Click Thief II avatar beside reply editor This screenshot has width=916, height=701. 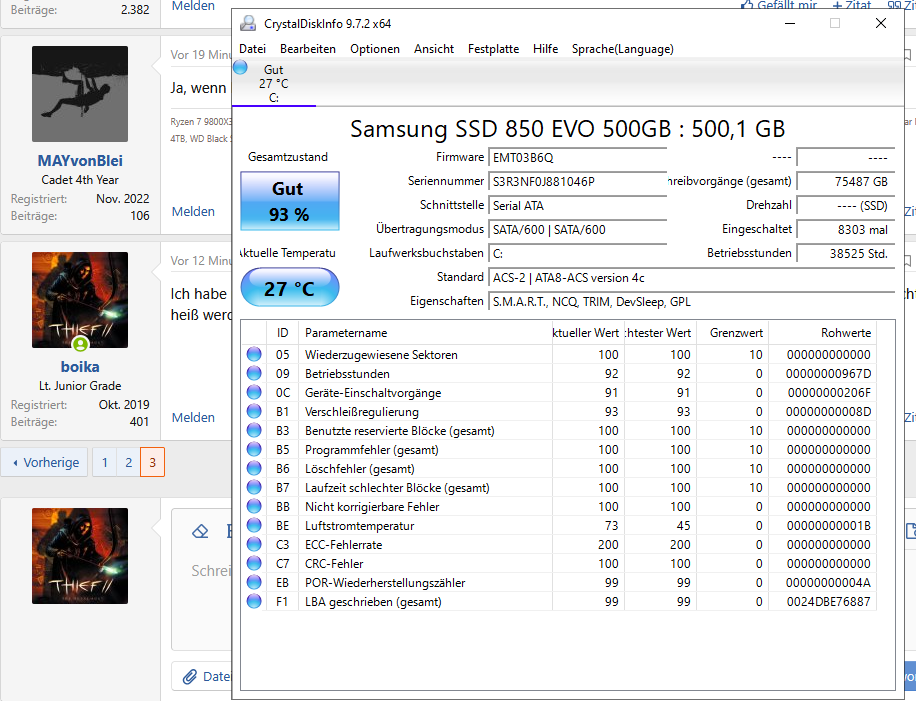click(x=80, y=556)
